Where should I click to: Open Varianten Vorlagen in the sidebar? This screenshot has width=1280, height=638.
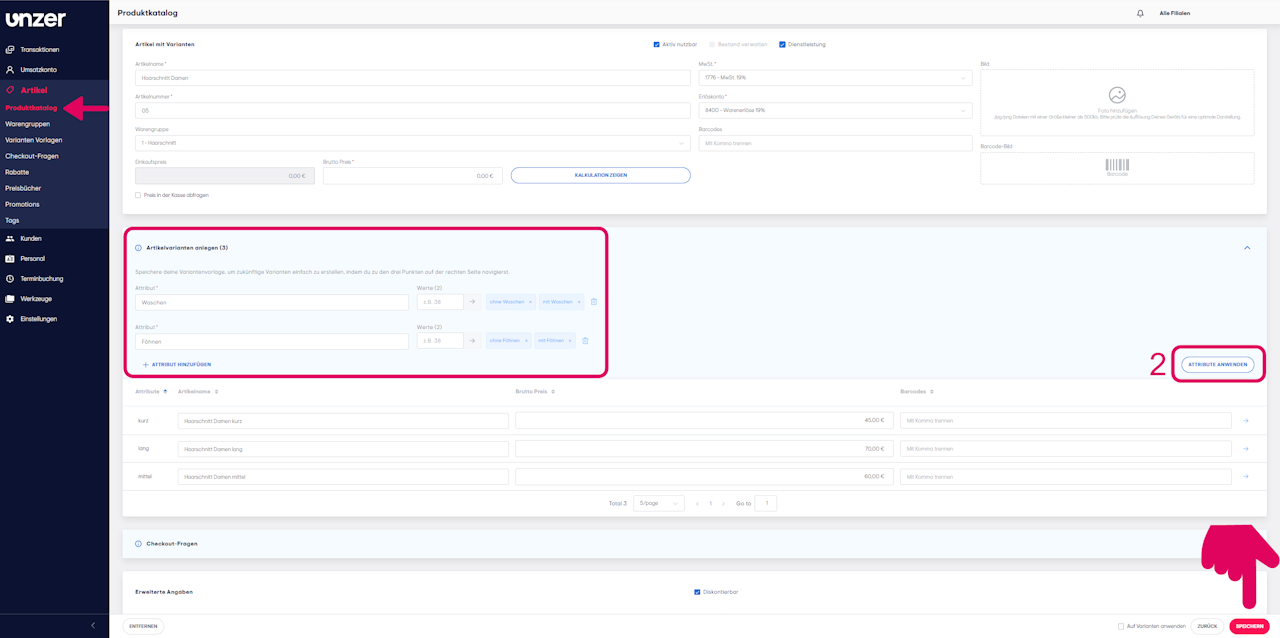(33, 140)
